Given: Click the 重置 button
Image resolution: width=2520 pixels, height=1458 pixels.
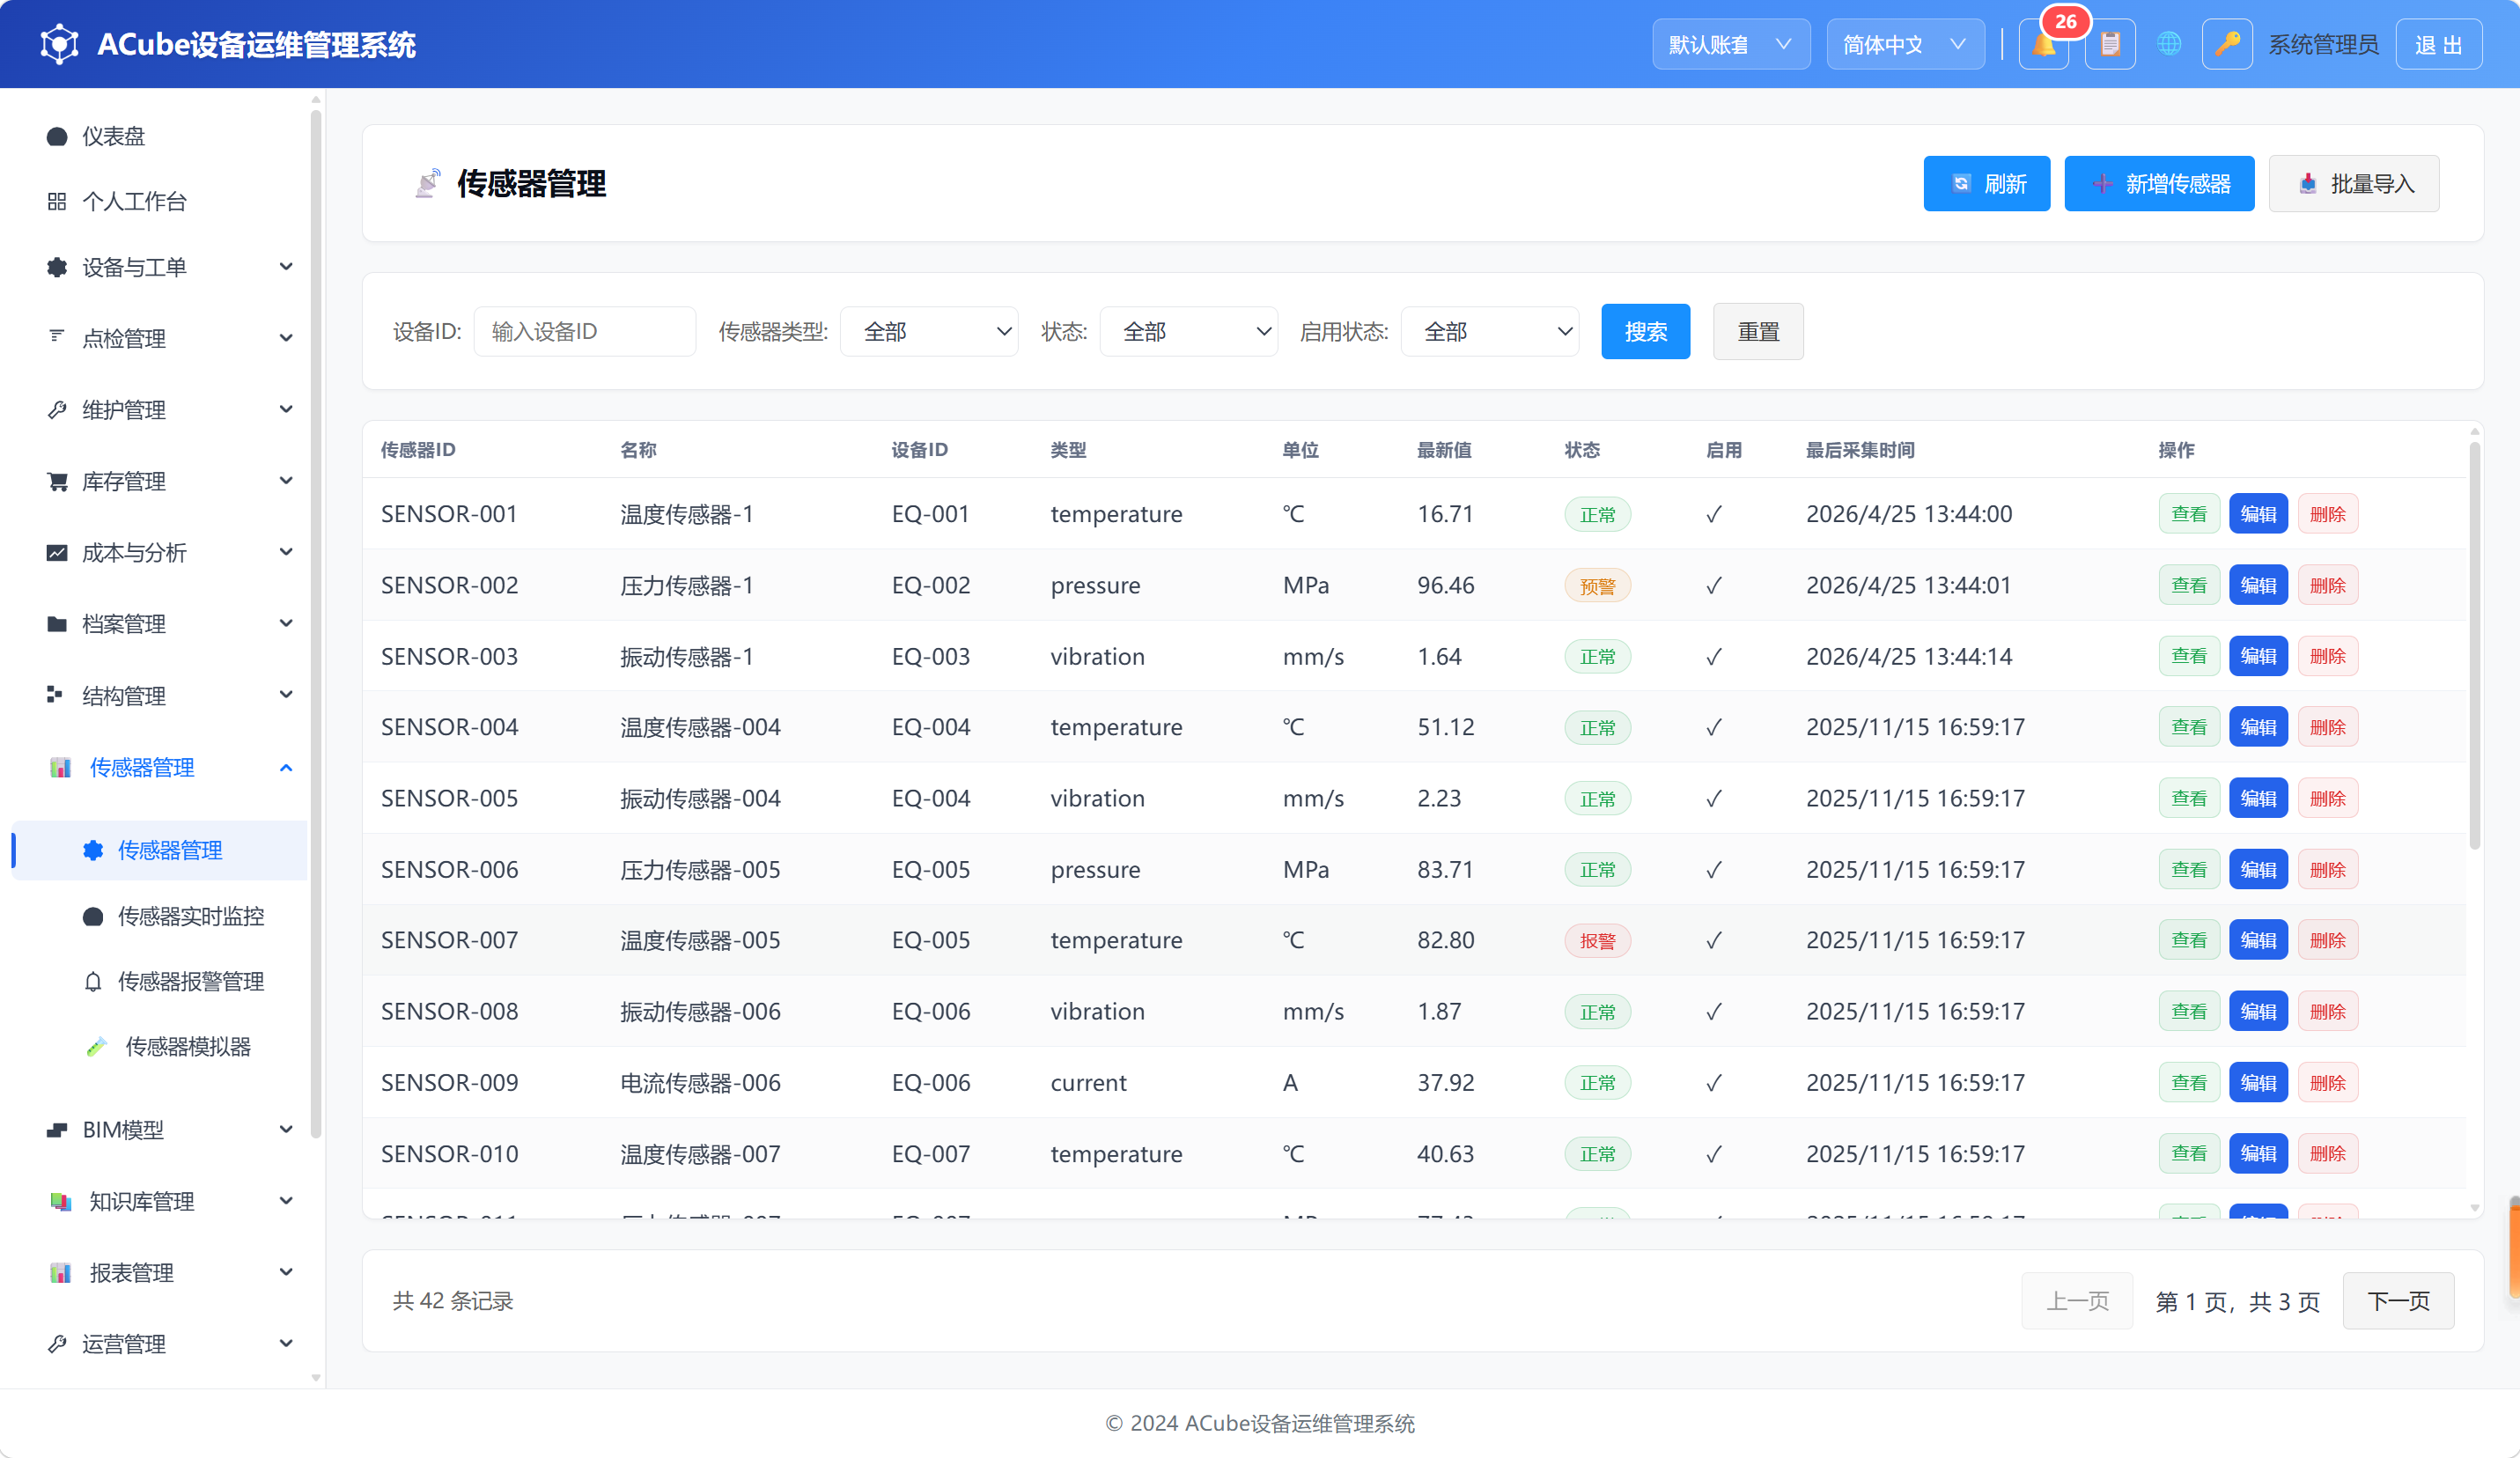Looking at the screenshot, I should point(1758,332).
